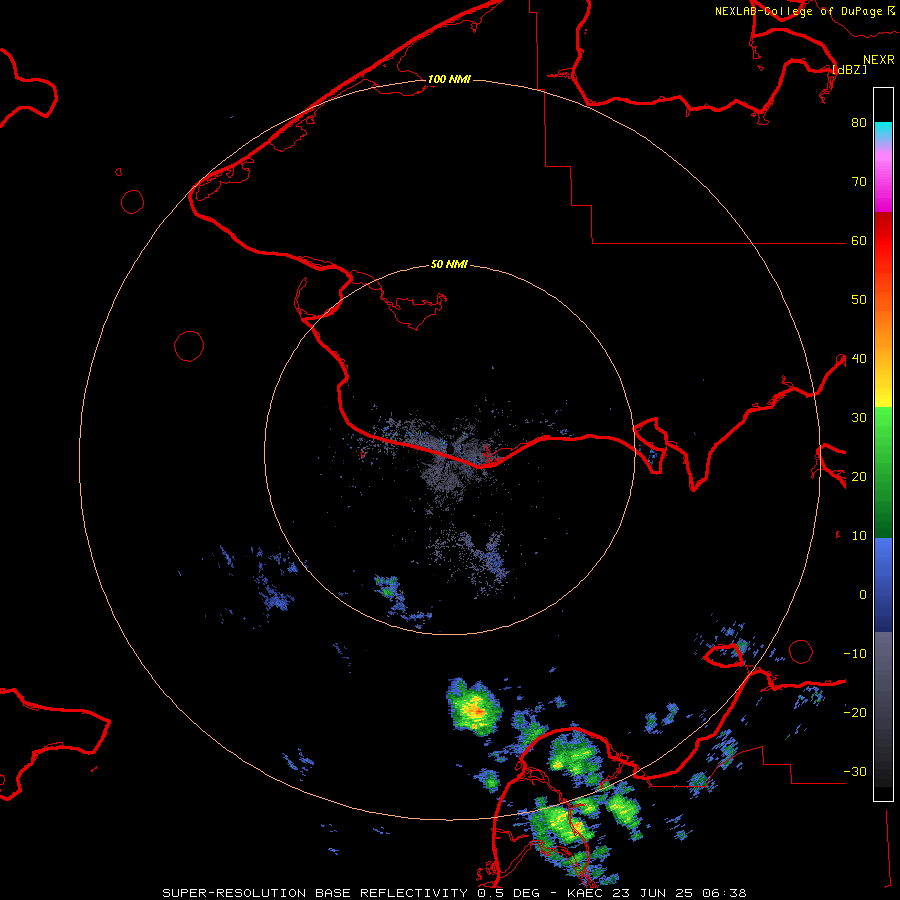This screenshot has width=900, height=900.
Task: Click the NEXR label above the scale
Action: pos(879,60)
